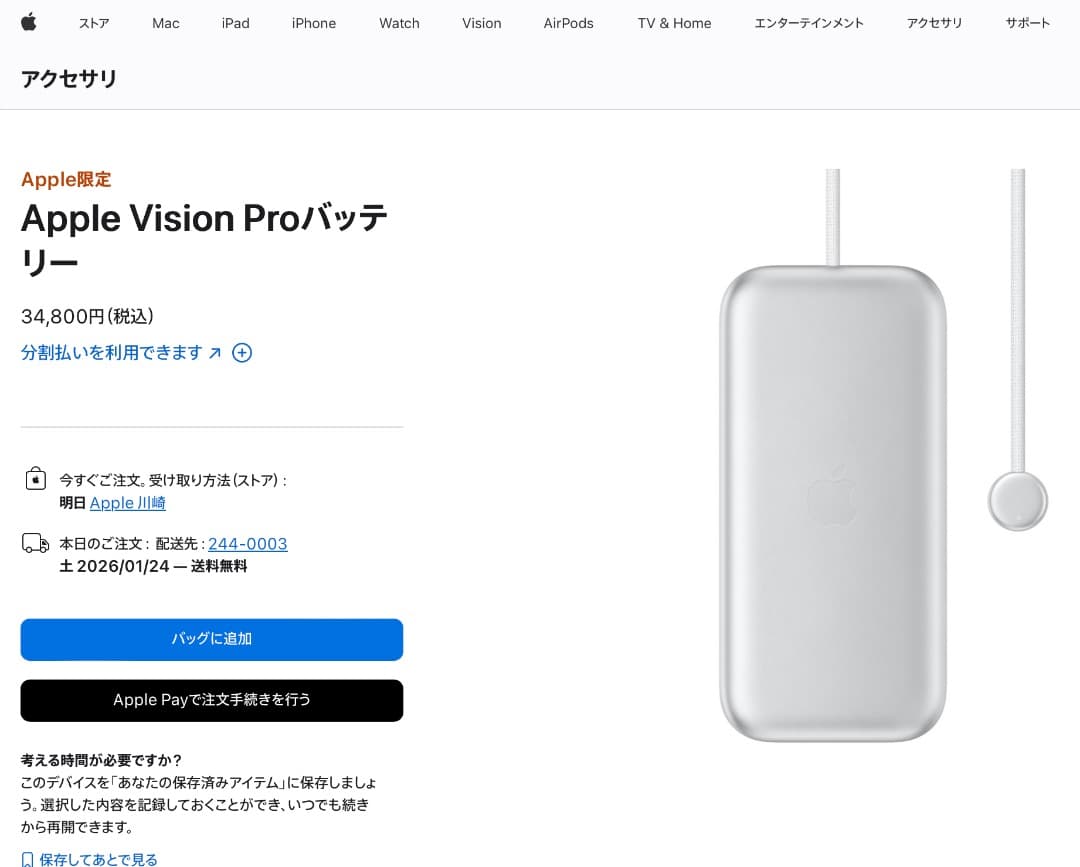Select エンターテインメント from the navigation bar
Image resolution: width=1080 pixels, height=867 pixels.
point(810,23)
